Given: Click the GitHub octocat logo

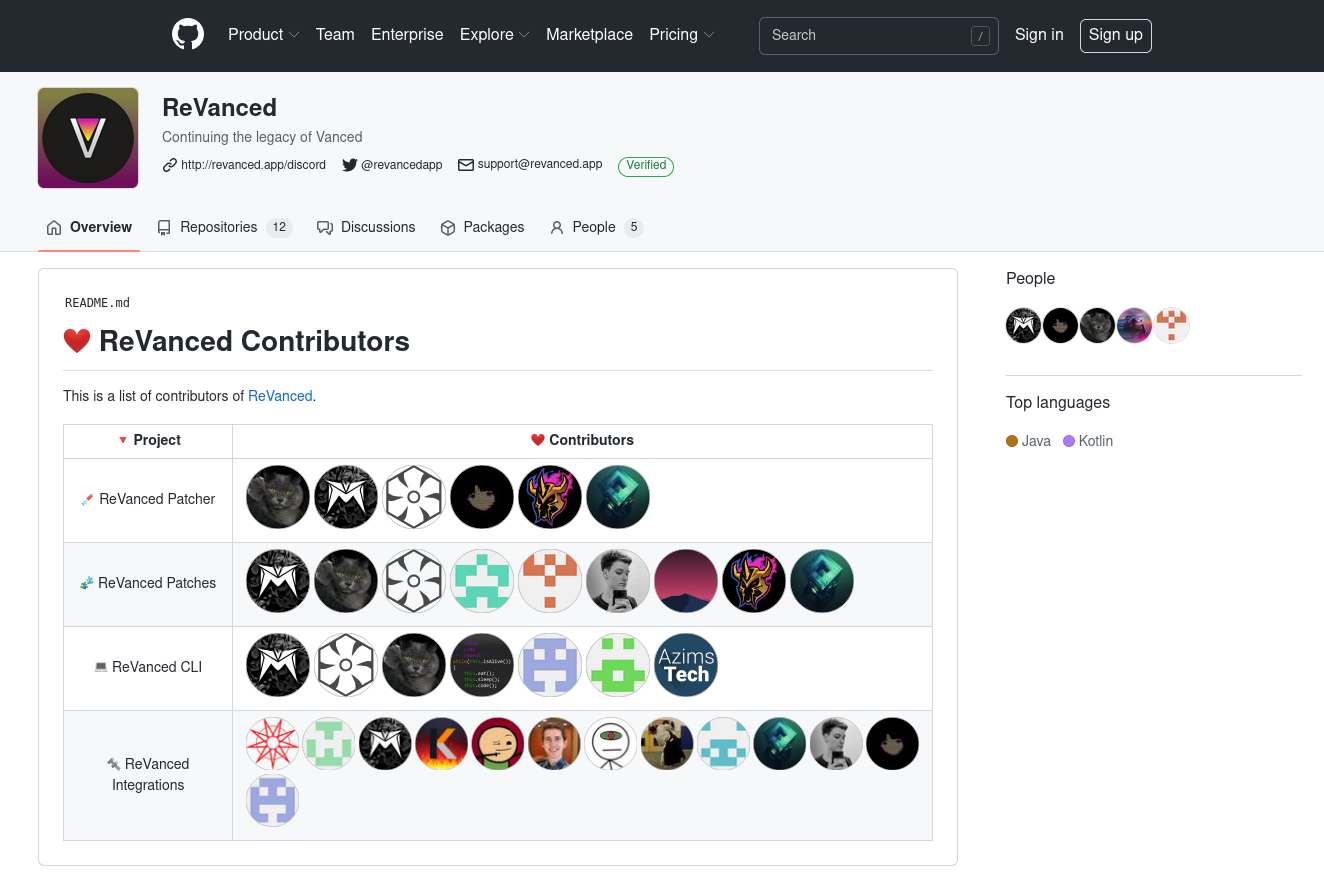Looking at the screenshot, I should click(x=188, y=35).
